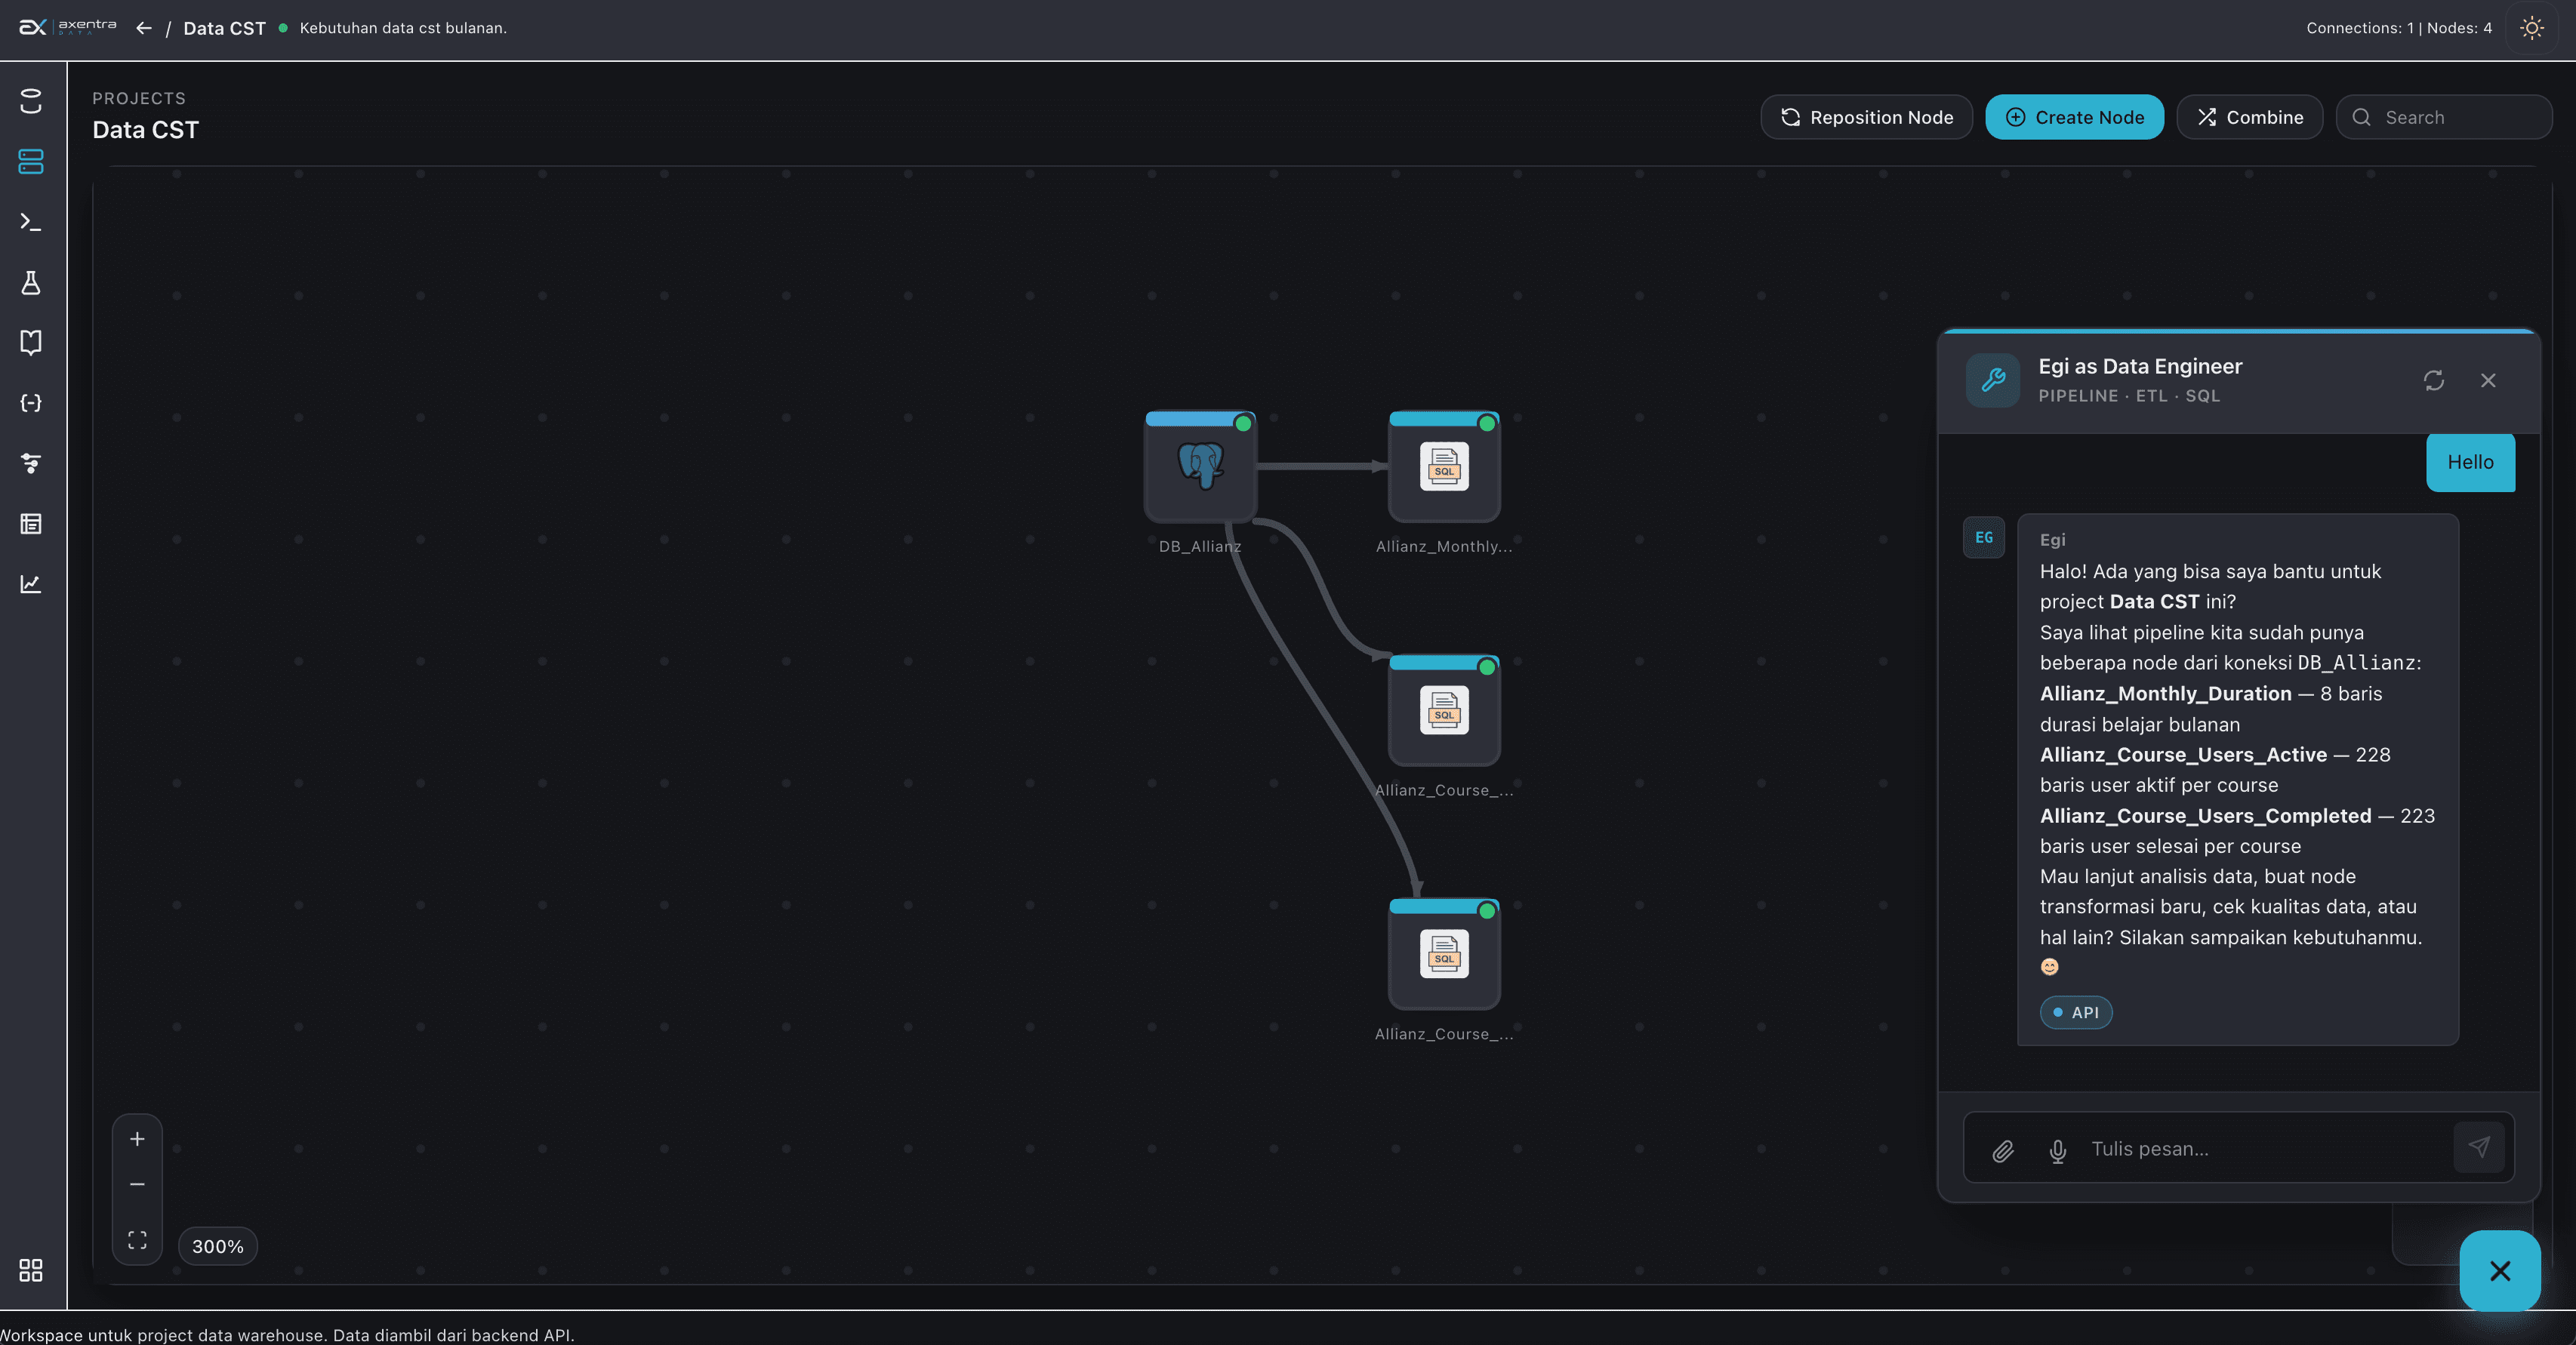Open the filter funnel sidebar icon
The width and height of the screenshot is (2576, 1345).
click(x=31, y=463)
